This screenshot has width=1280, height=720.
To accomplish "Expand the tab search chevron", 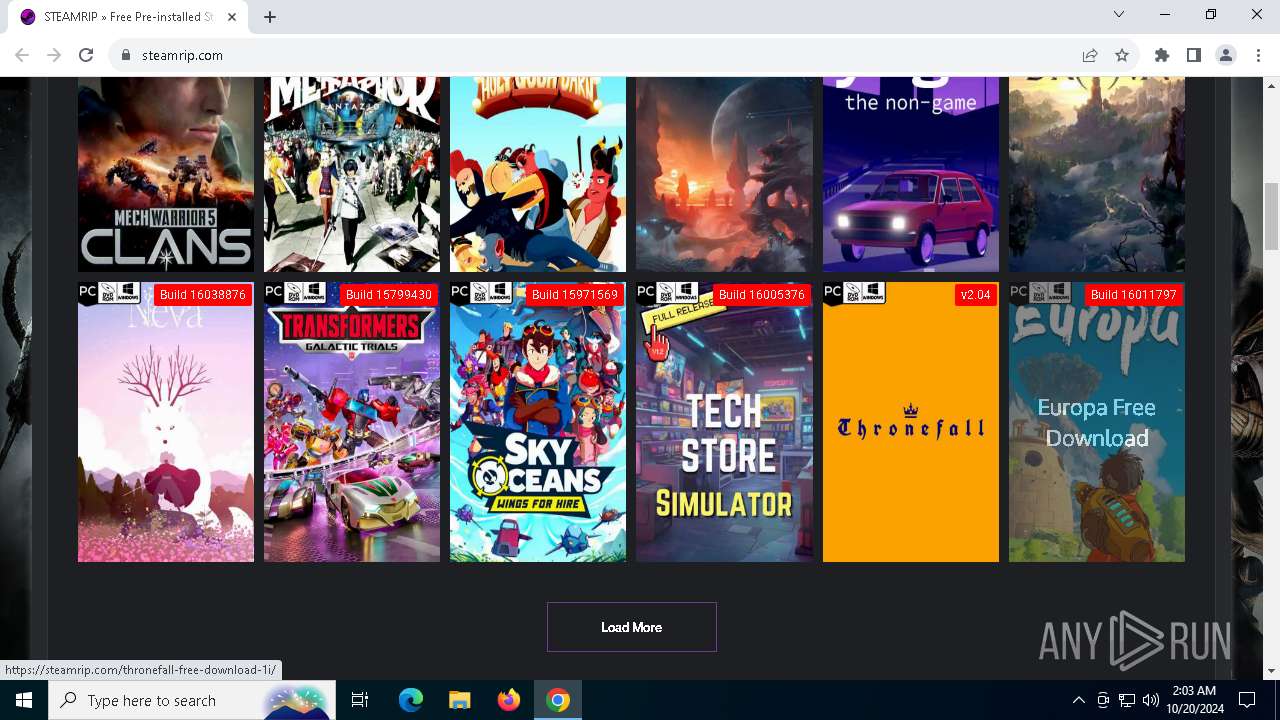I will pyautogui.click(x=1119, y=14).
